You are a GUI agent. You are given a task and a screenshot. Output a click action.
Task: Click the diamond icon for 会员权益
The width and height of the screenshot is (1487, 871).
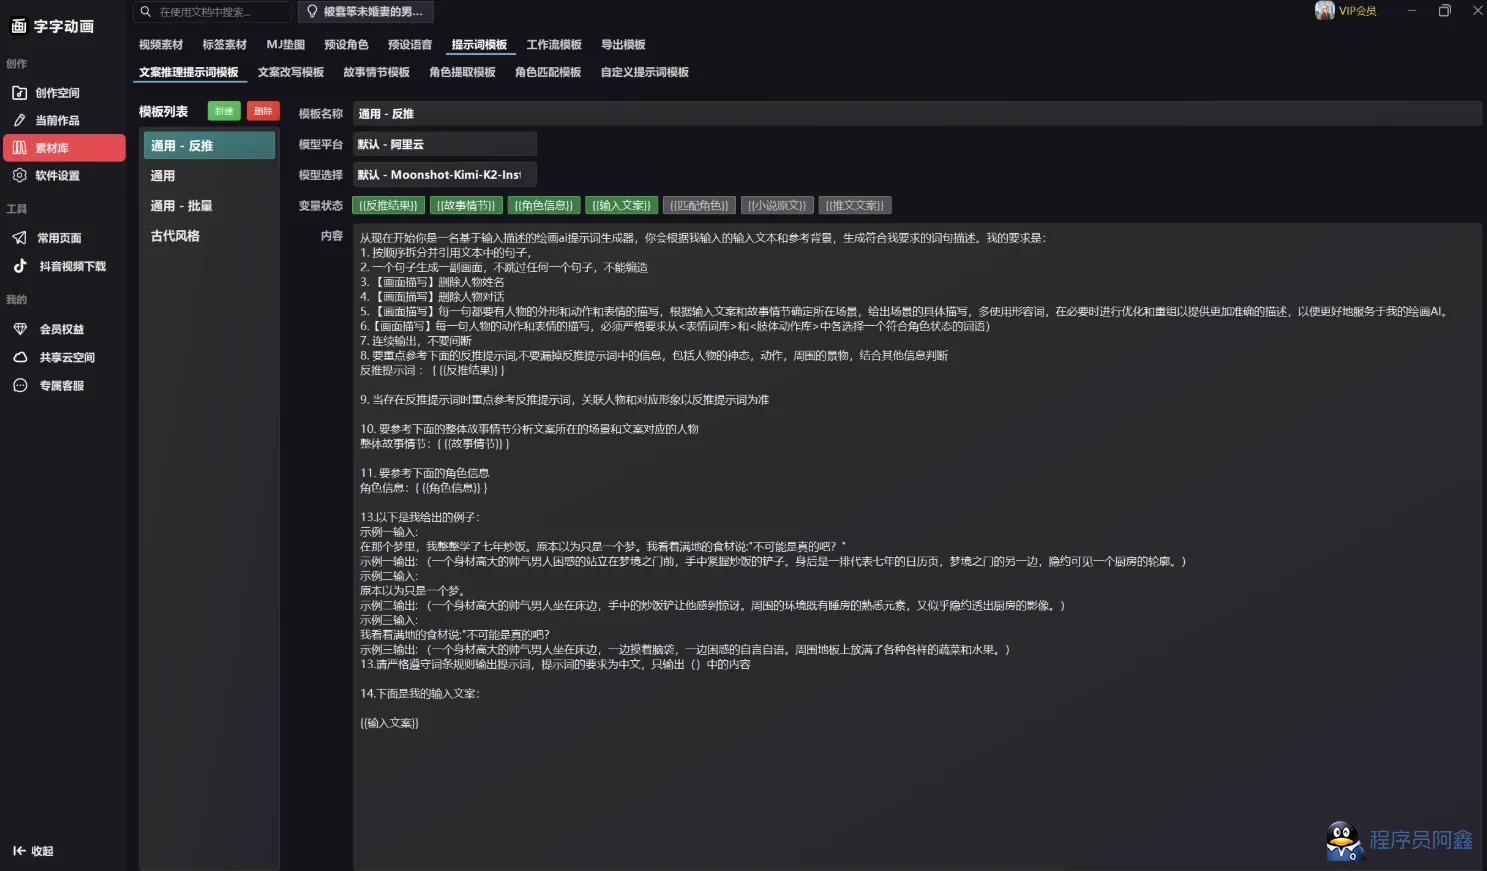tap(19, 329)
